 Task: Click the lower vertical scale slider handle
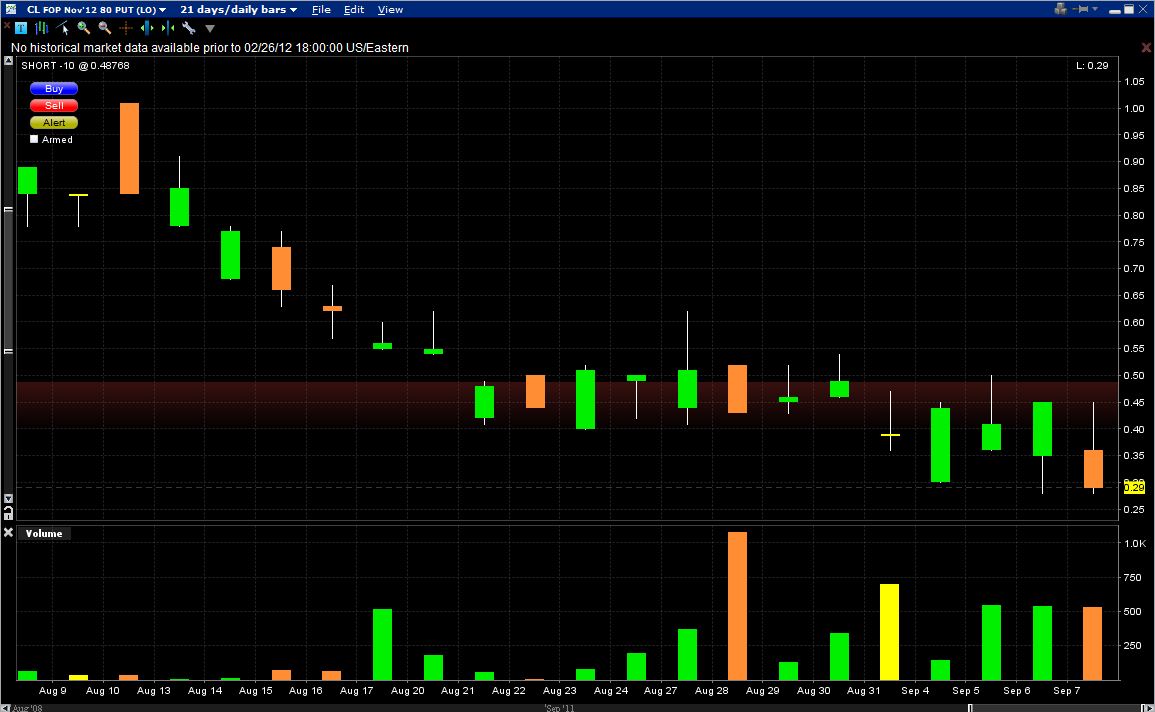coord(8,351)
